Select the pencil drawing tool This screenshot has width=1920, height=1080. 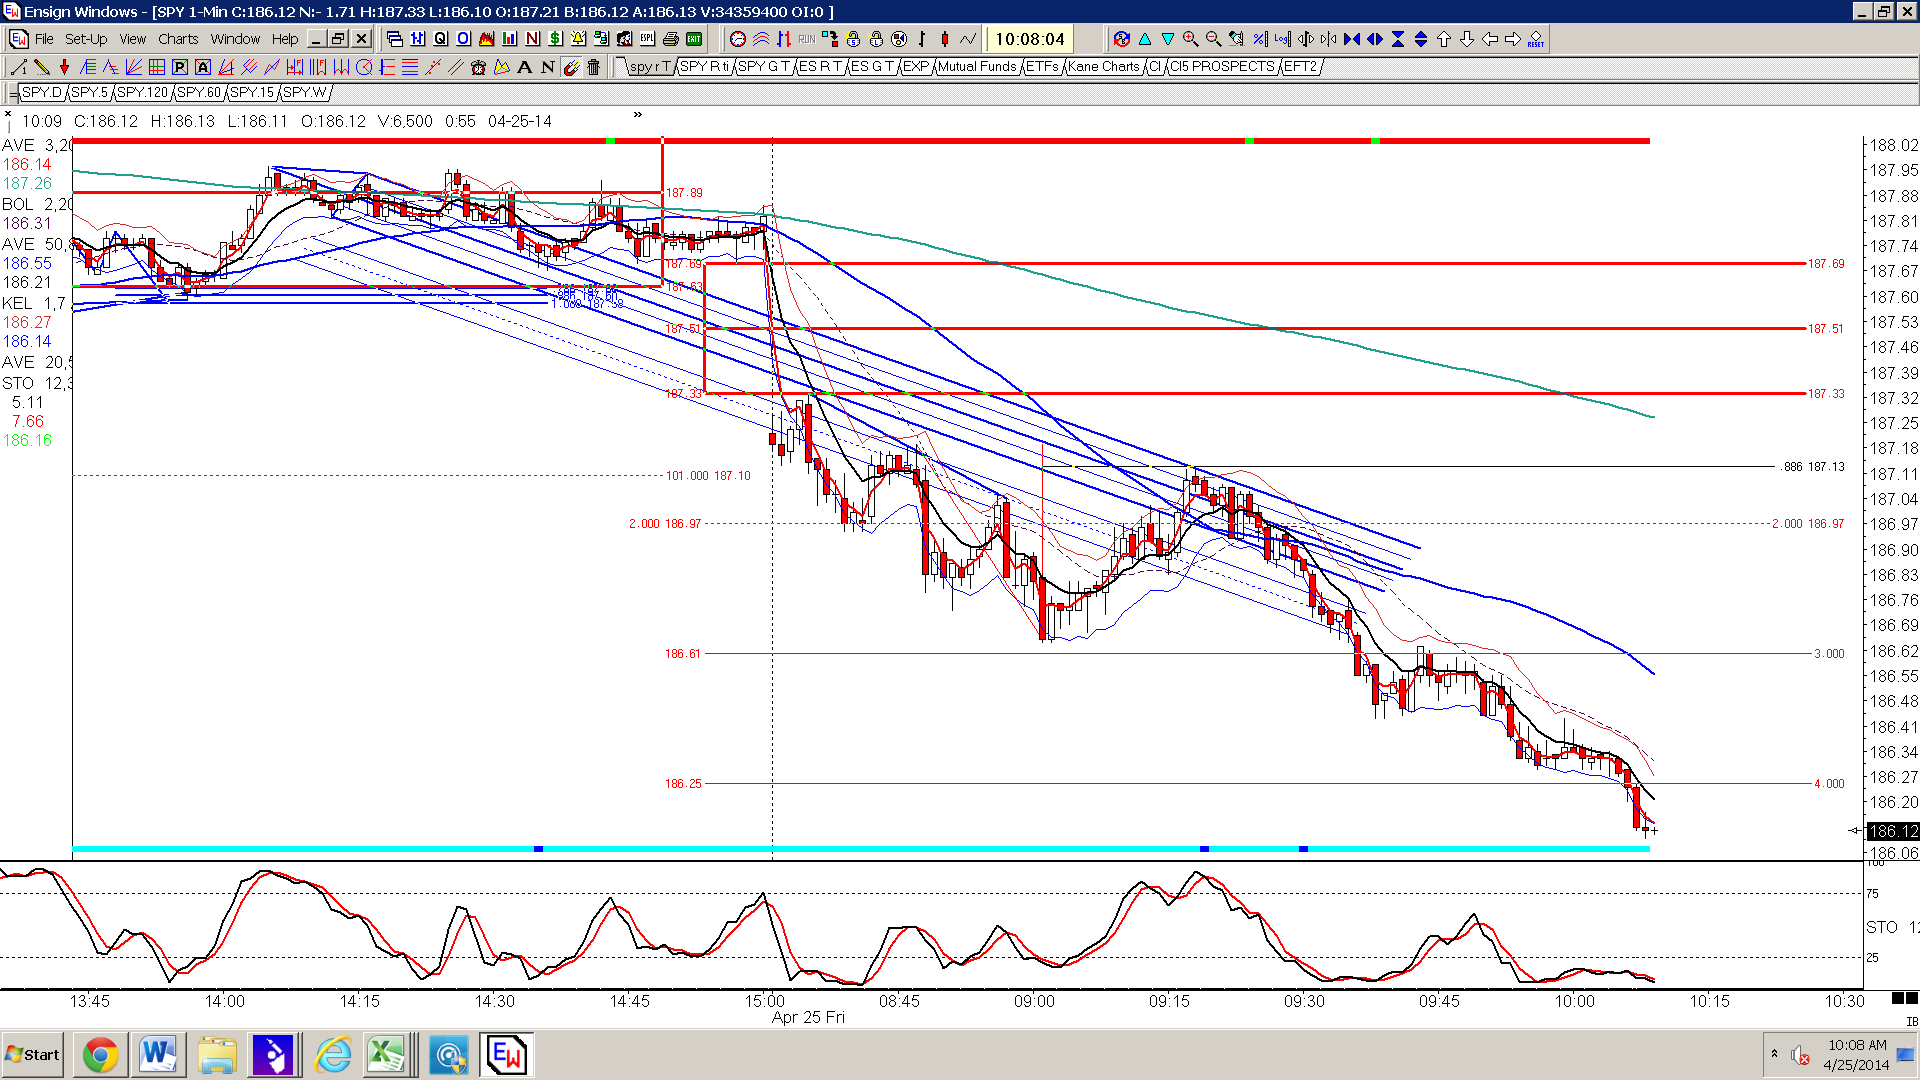pyautogui.click(x=42, y=67)
